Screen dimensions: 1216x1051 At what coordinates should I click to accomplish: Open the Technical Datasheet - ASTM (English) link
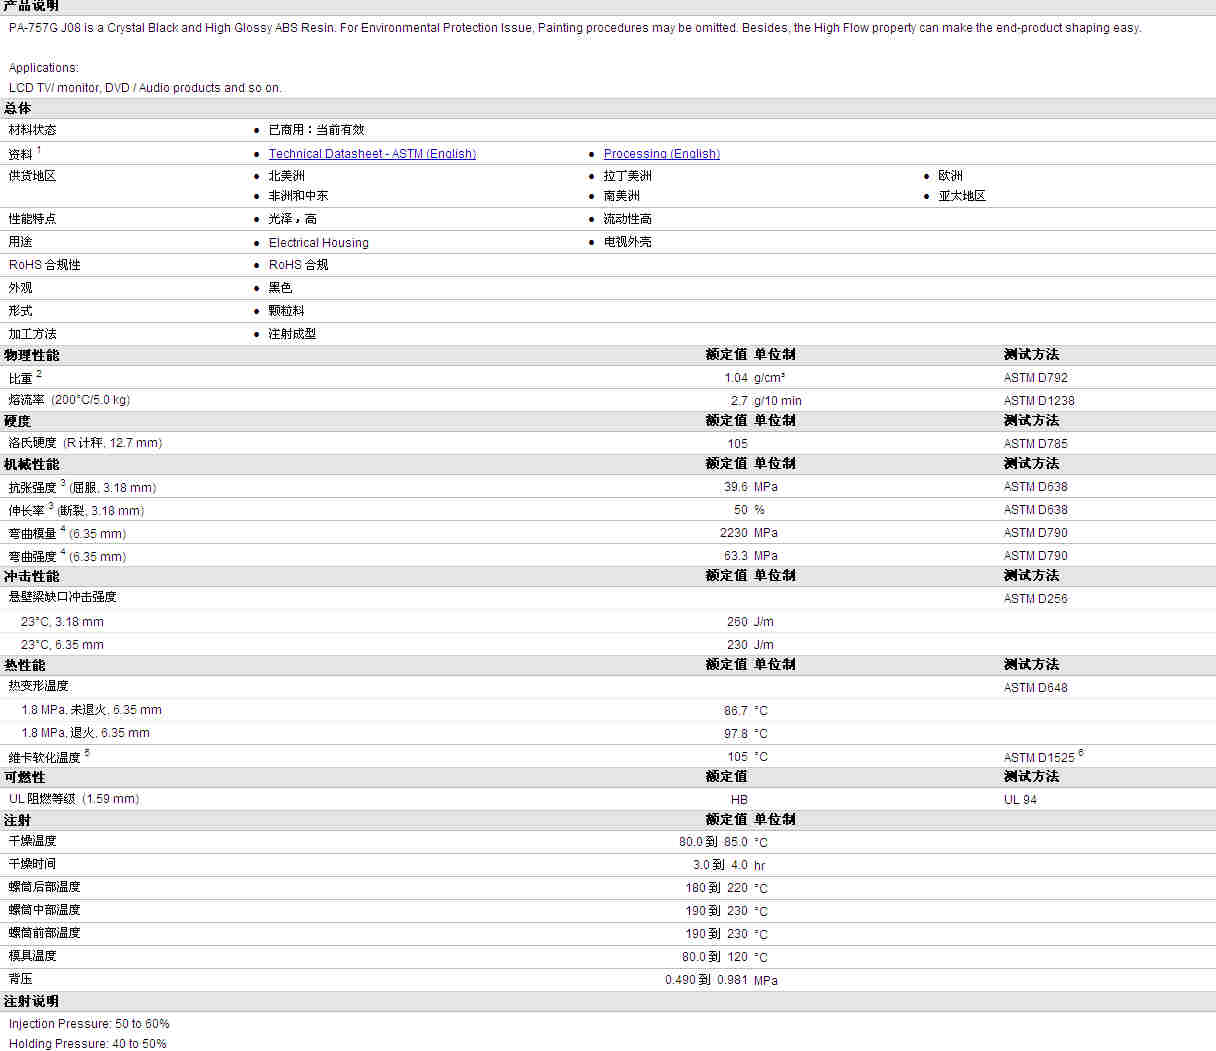pyautogui.click(x=372, y=154)
